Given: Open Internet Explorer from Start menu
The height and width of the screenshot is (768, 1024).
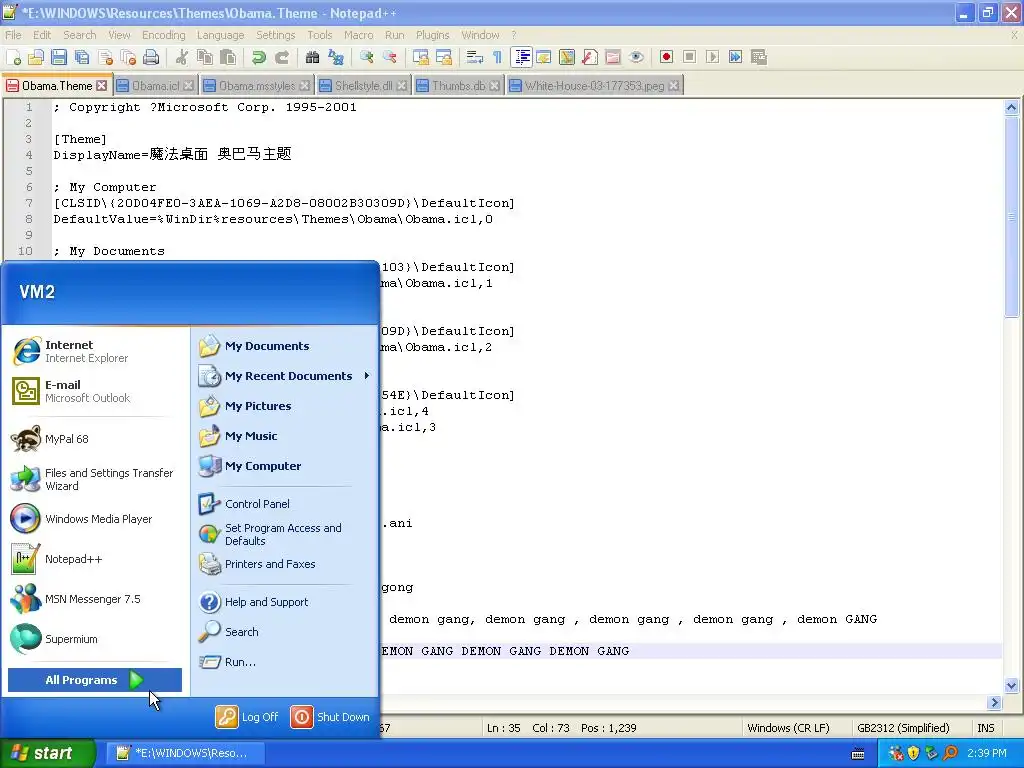Looking at the screenshot, I should (95, 351).
